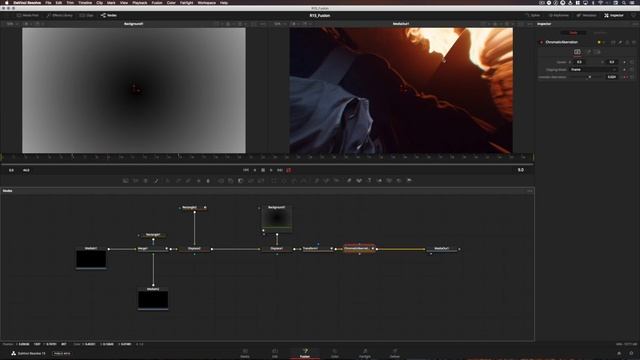This screenshot has height=360, width=640.
Task: Switch to the Fusion page tab
Action: (x=304, y=353)
